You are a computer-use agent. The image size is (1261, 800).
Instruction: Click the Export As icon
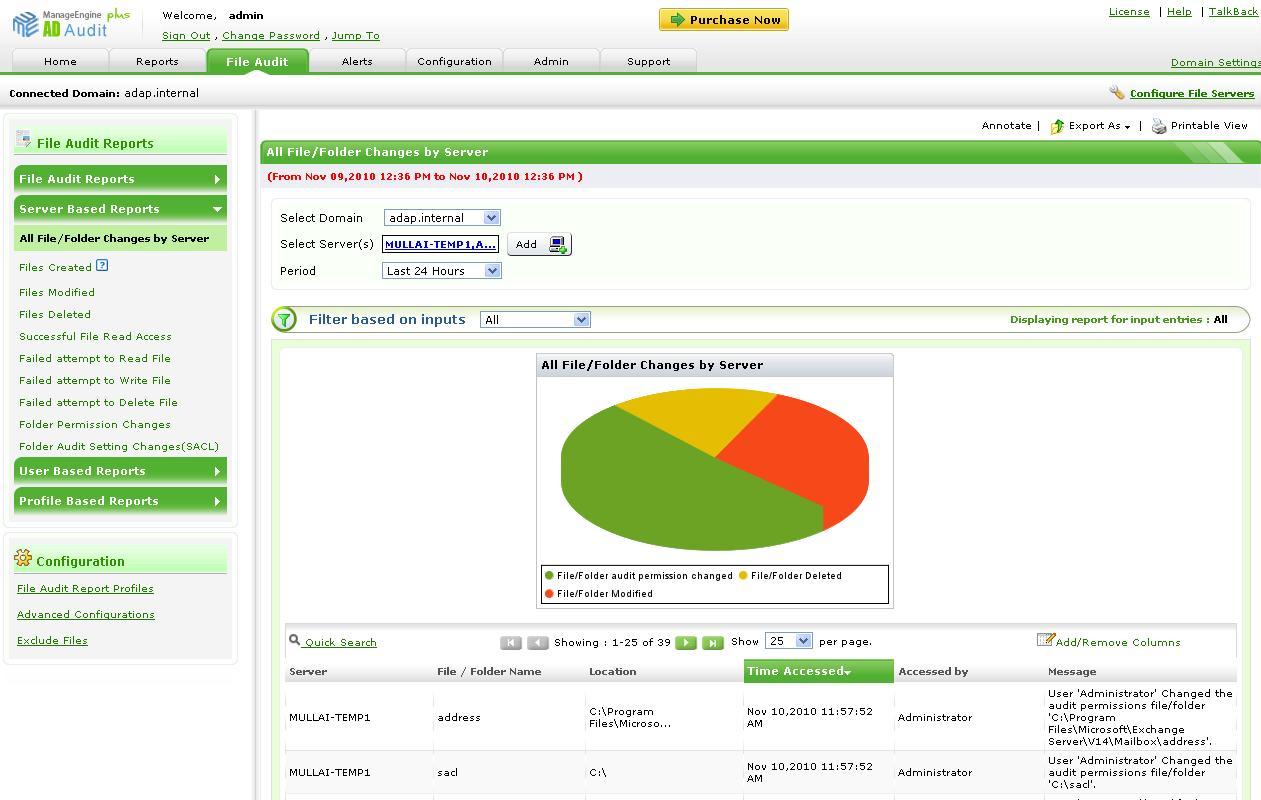coord(1057,126)
